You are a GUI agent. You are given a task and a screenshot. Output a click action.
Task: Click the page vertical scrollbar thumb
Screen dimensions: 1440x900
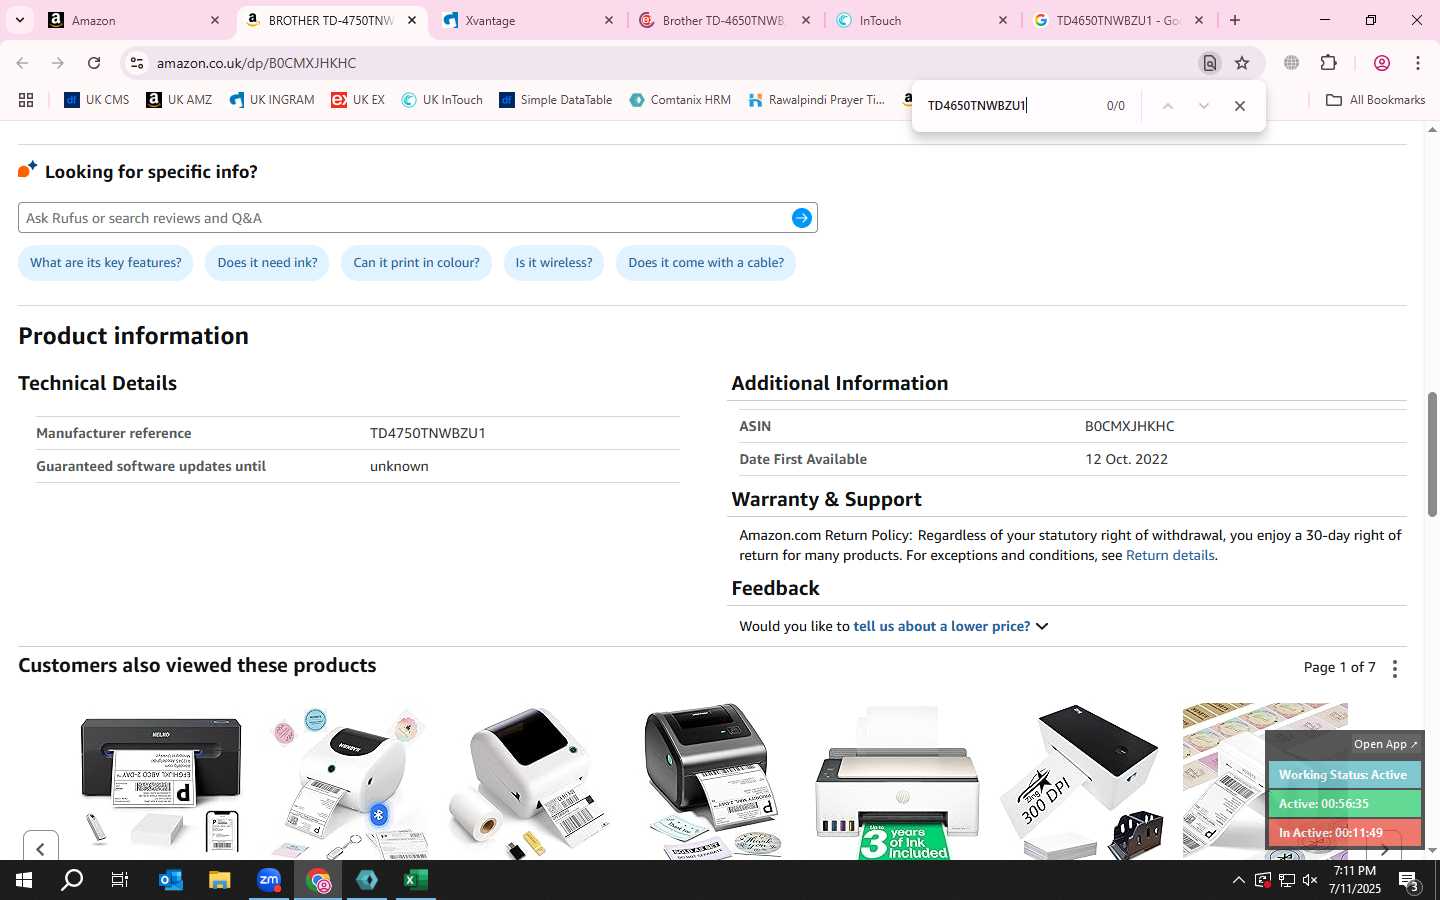point(1432,455)
